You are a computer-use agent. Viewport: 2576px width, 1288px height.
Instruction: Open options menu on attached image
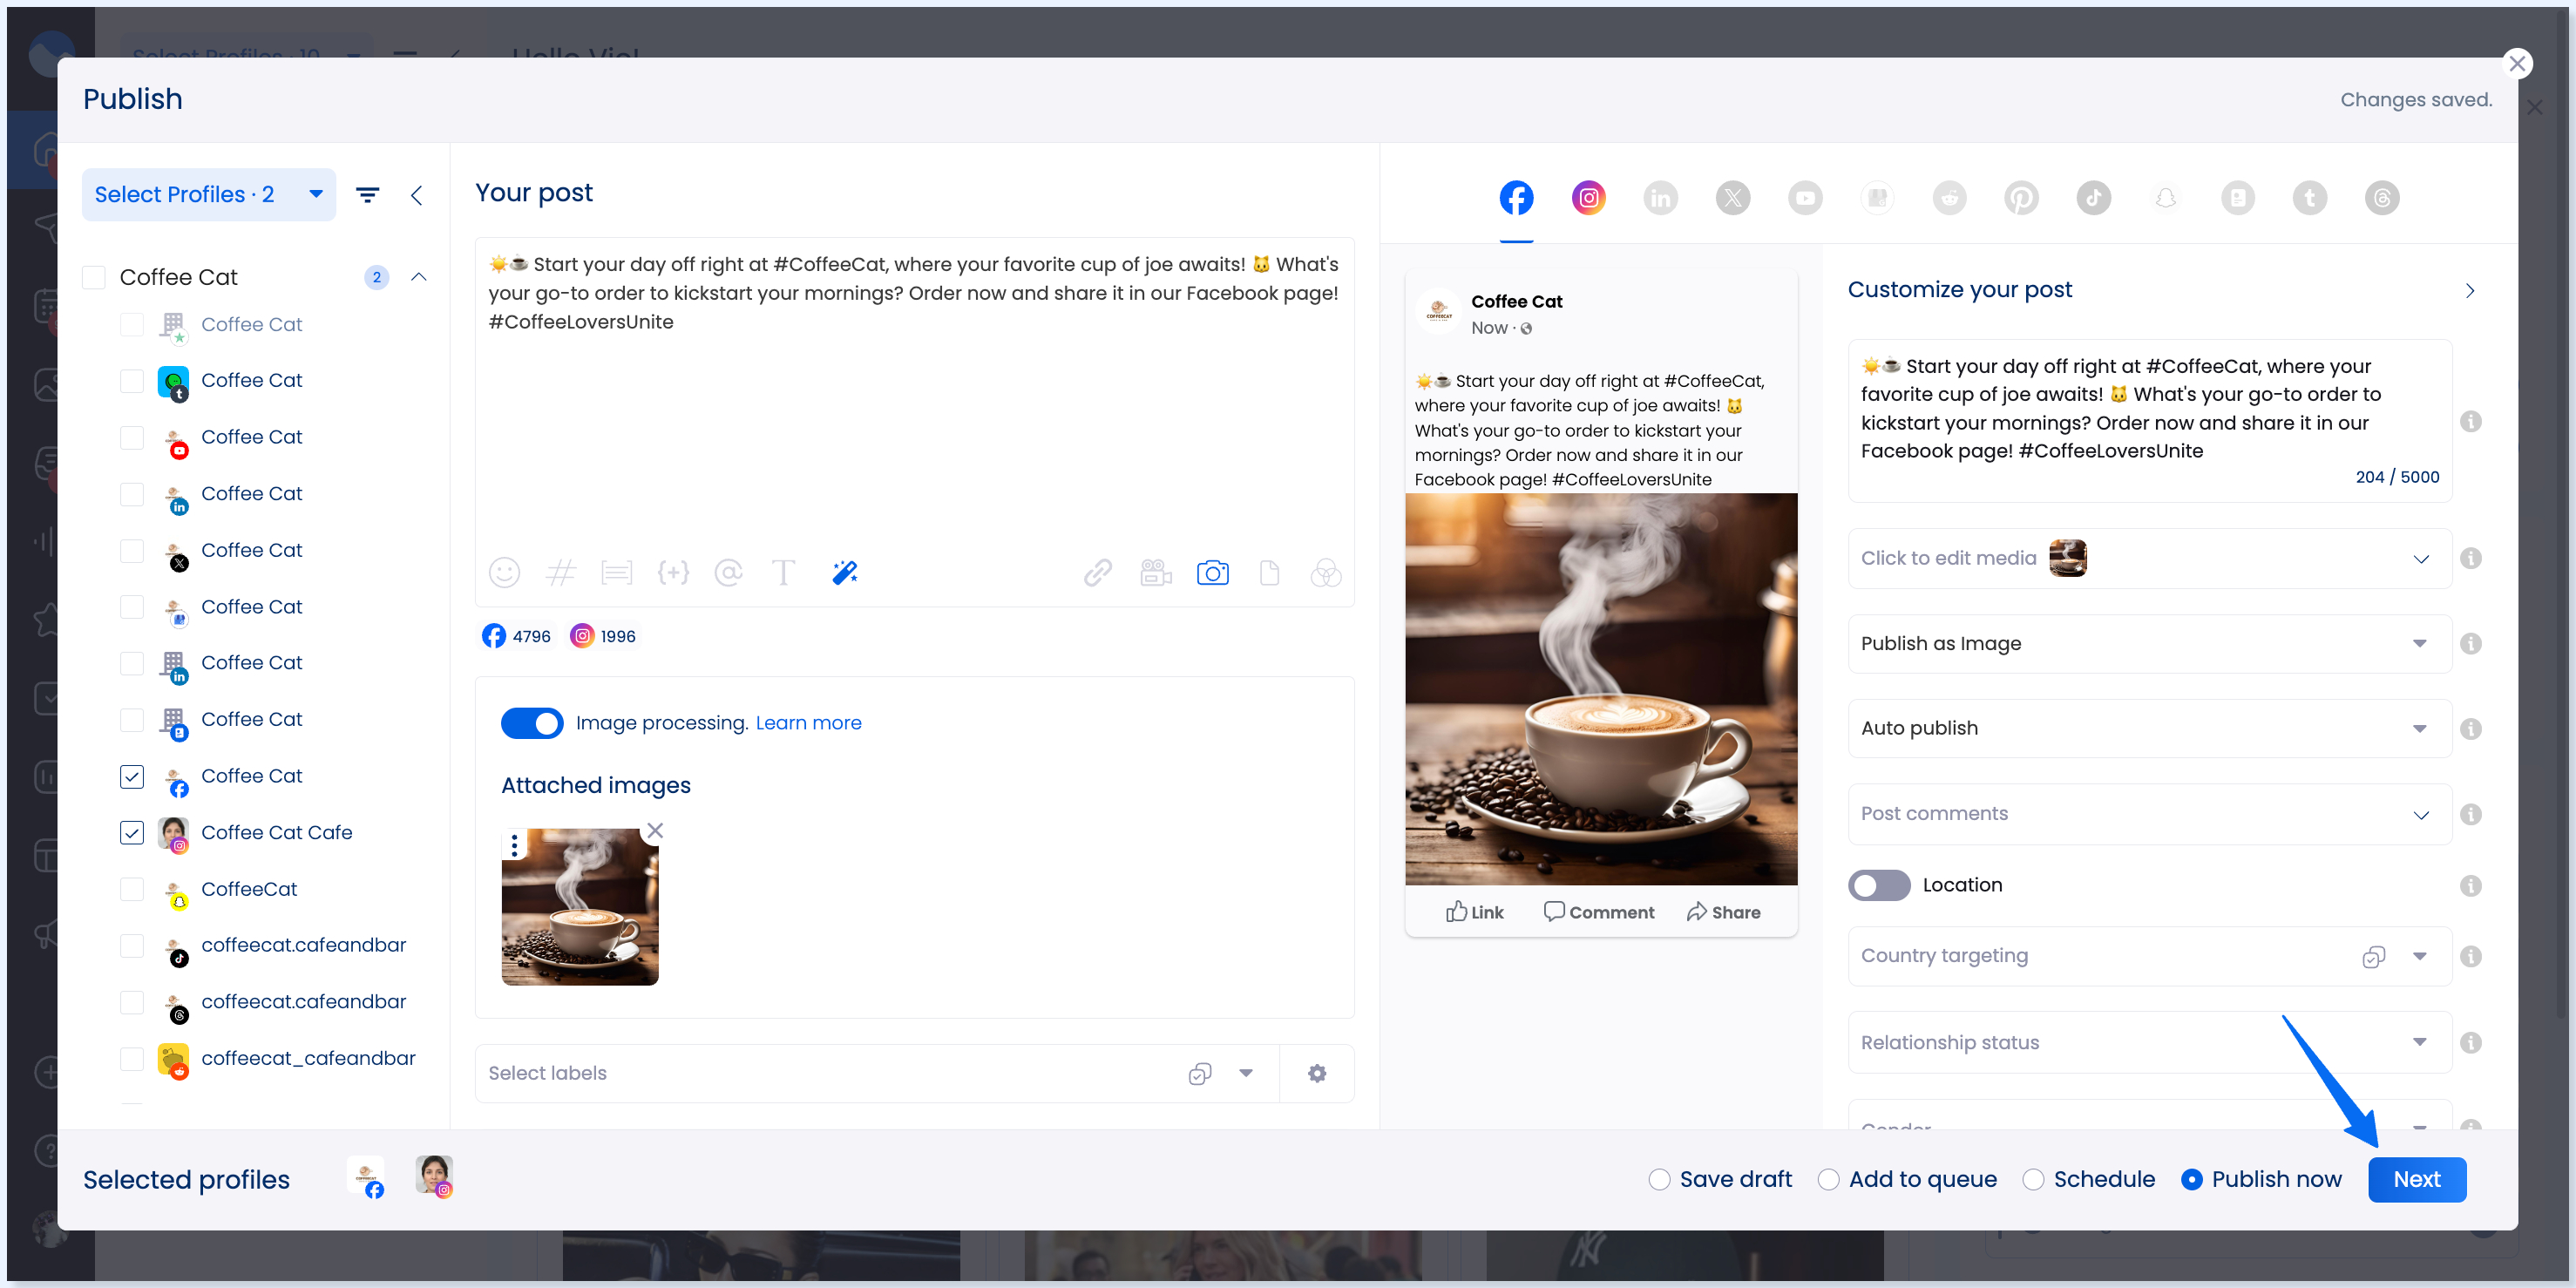515,845
